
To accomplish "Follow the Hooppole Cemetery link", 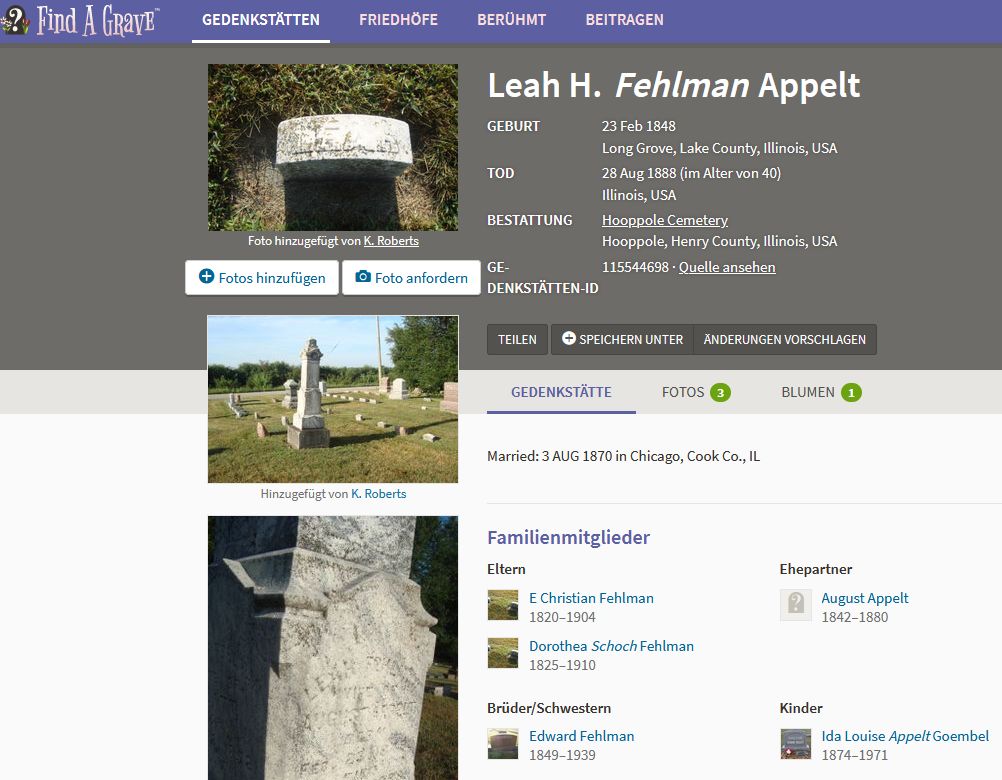I will [x=665, y=220].
